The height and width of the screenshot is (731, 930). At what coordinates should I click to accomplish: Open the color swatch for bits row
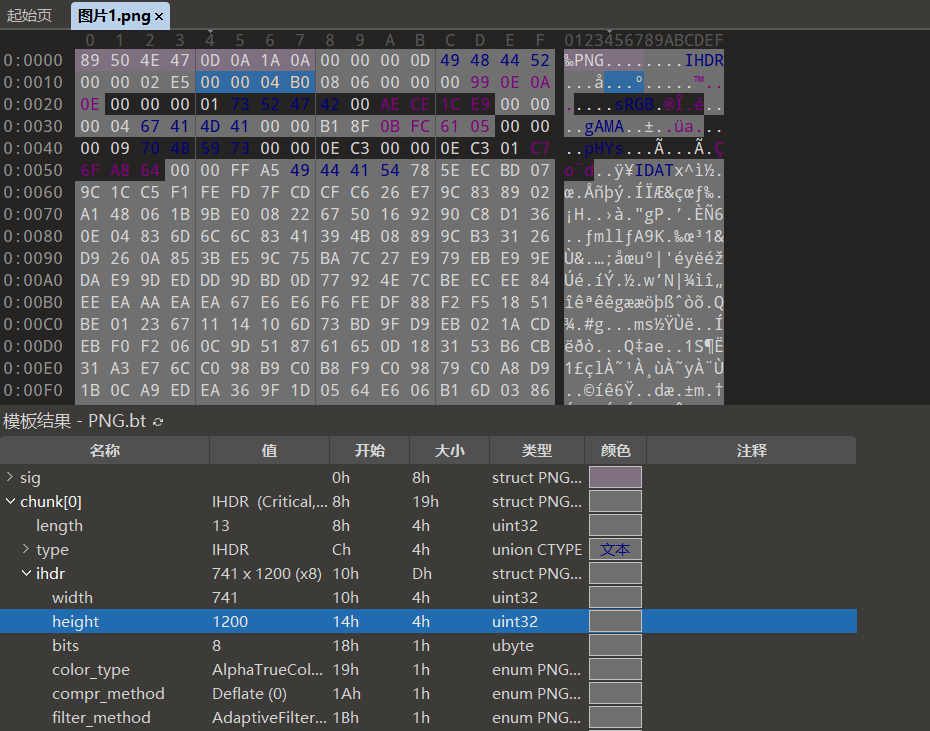pyautogui.click(x=615, y=646)
